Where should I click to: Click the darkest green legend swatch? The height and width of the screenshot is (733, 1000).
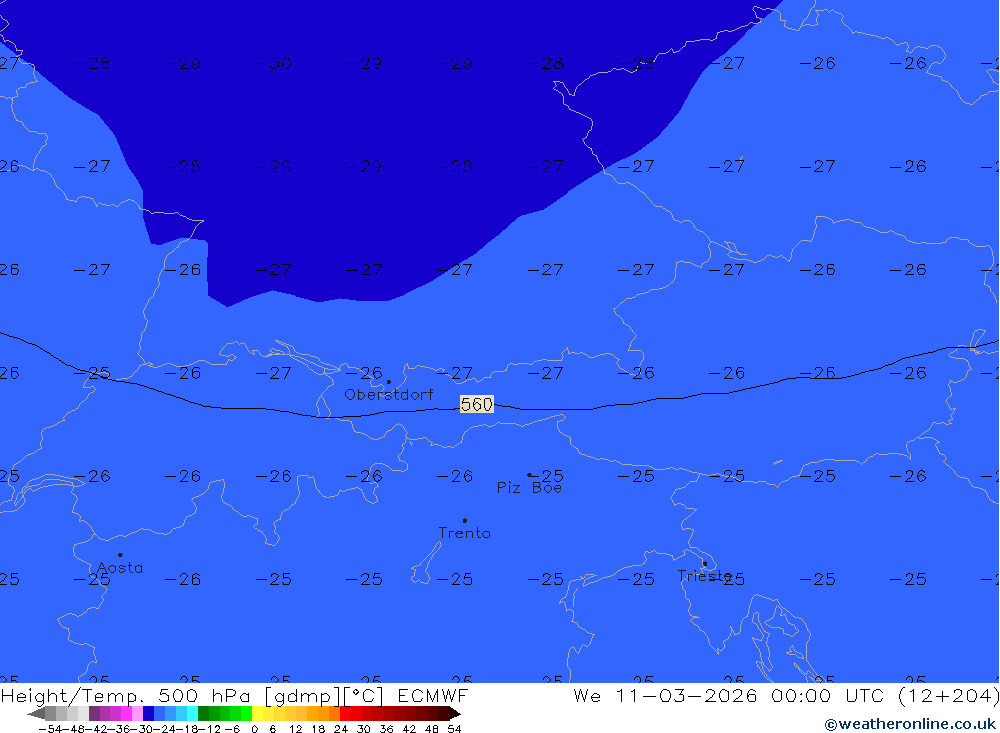[203, 714]
